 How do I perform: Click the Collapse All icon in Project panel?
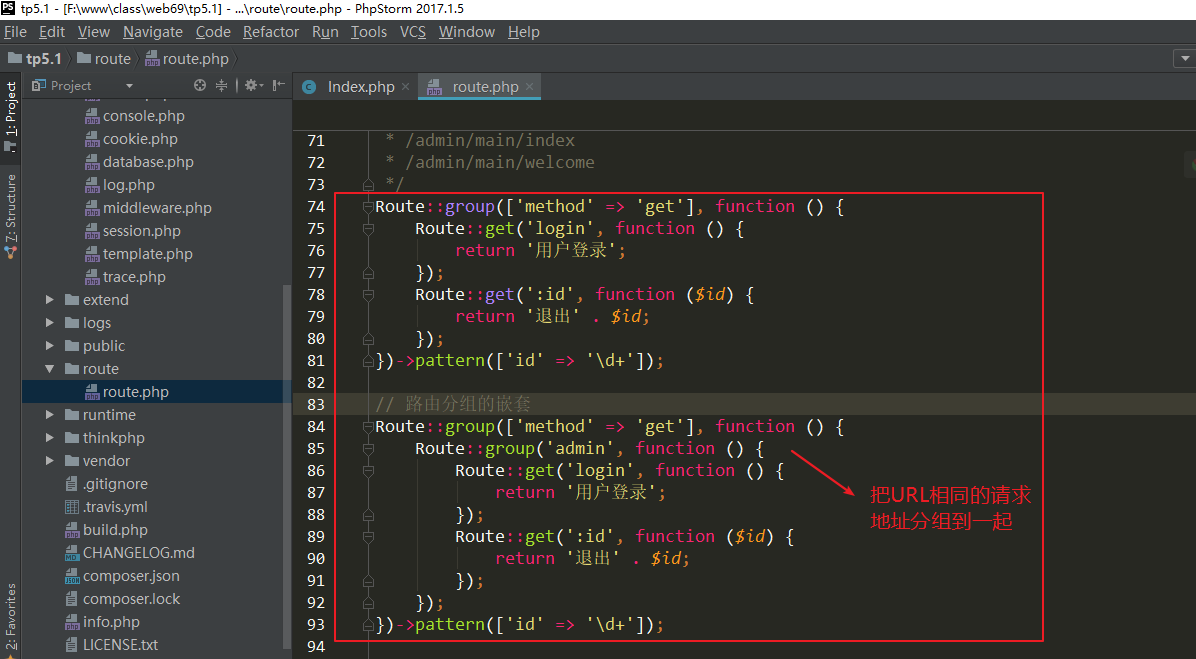coord(221,85)
